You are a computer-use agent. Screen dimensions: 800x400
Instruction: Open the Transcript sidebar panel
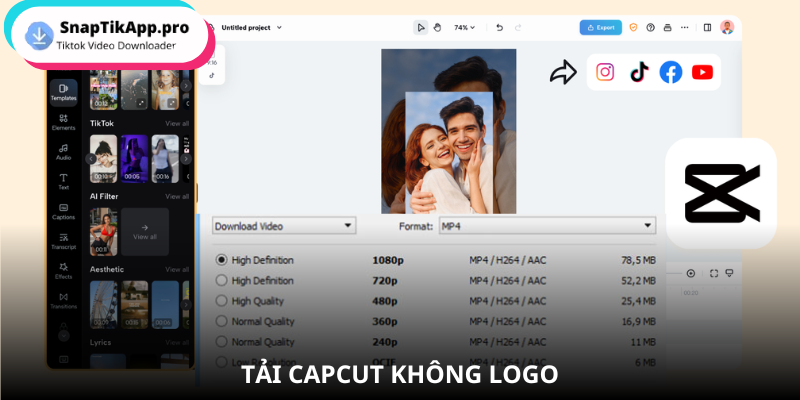63,241
